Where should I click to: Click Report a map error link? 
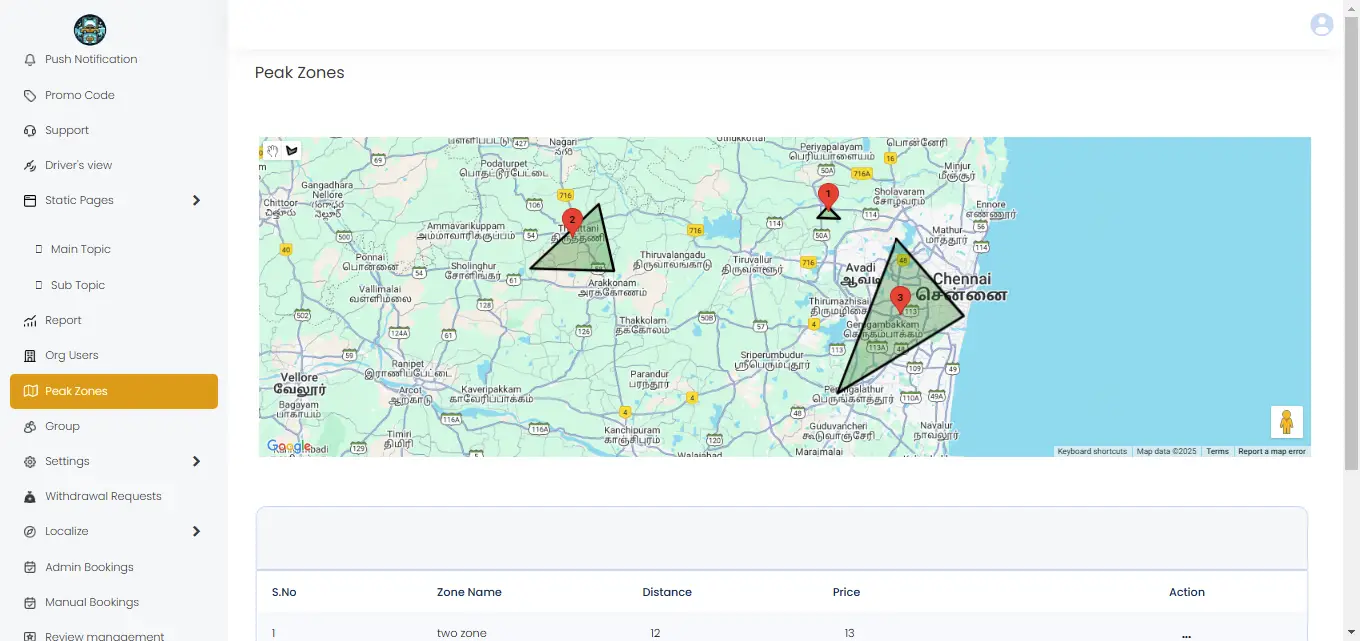[x=1272, y=452]
